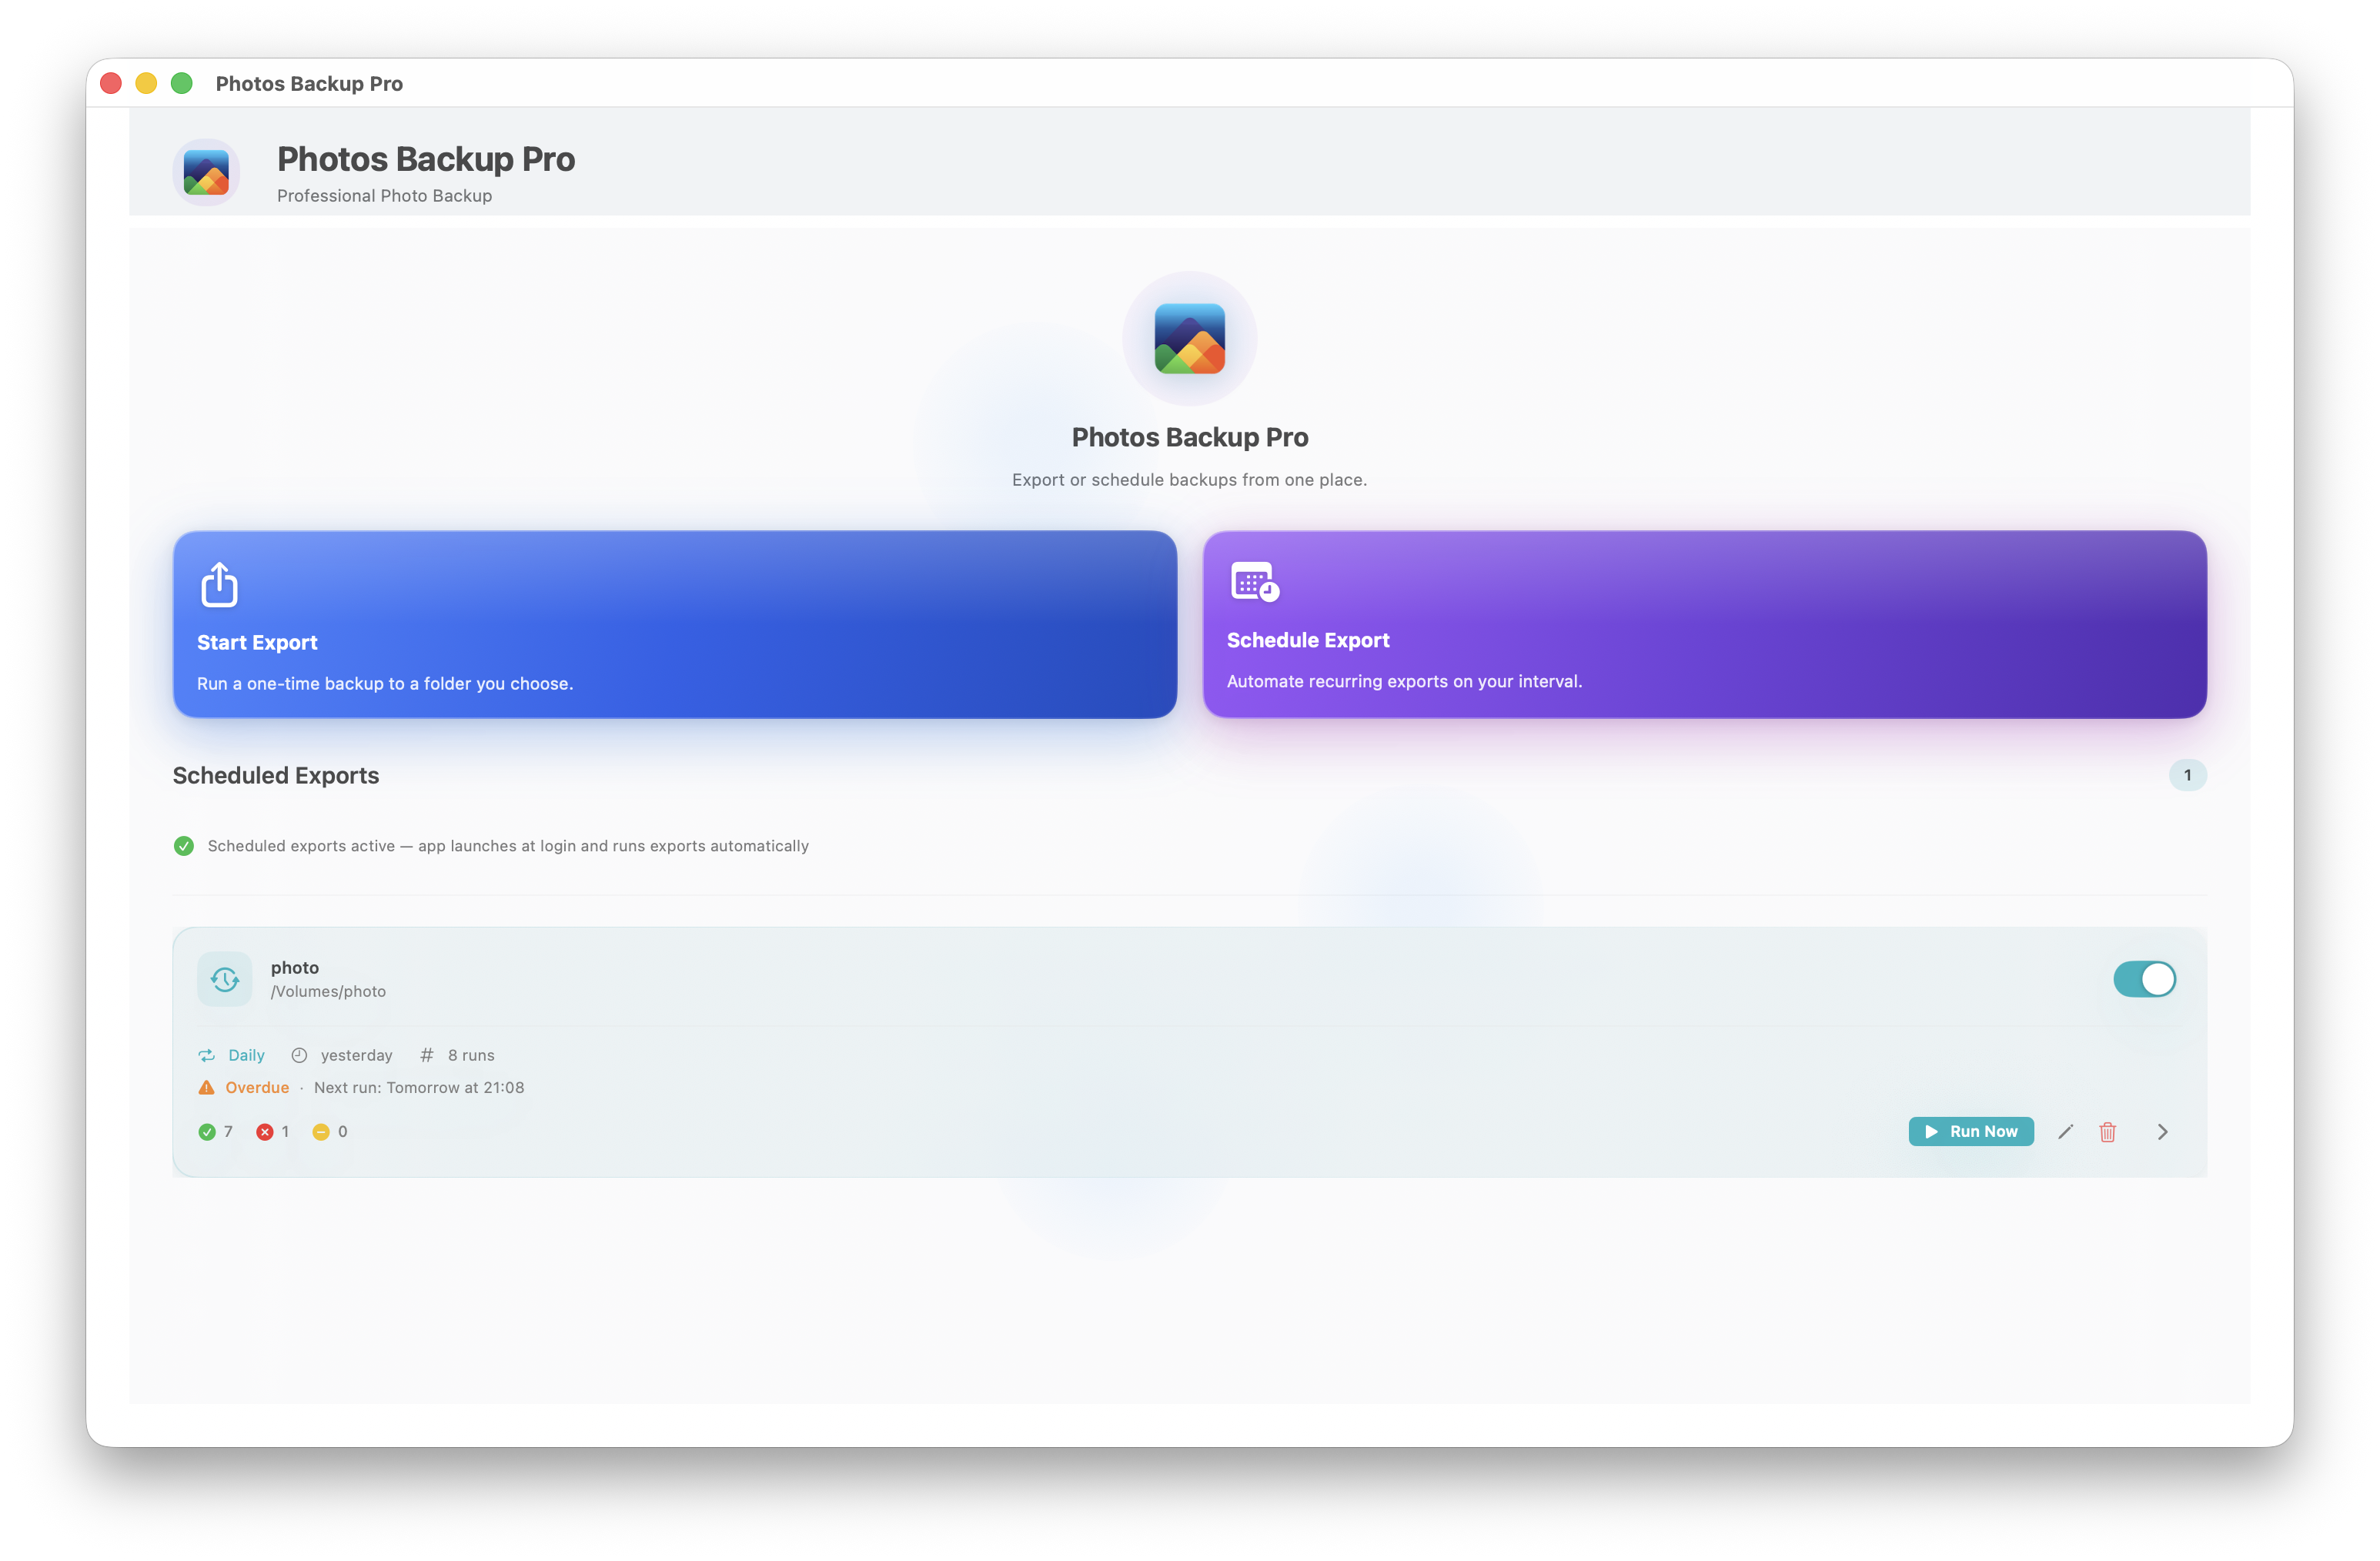Viewport: 2380px width, 1561px height.
Task: Click the red failure count icon showing 1
Action: (x=265, y=1131)
